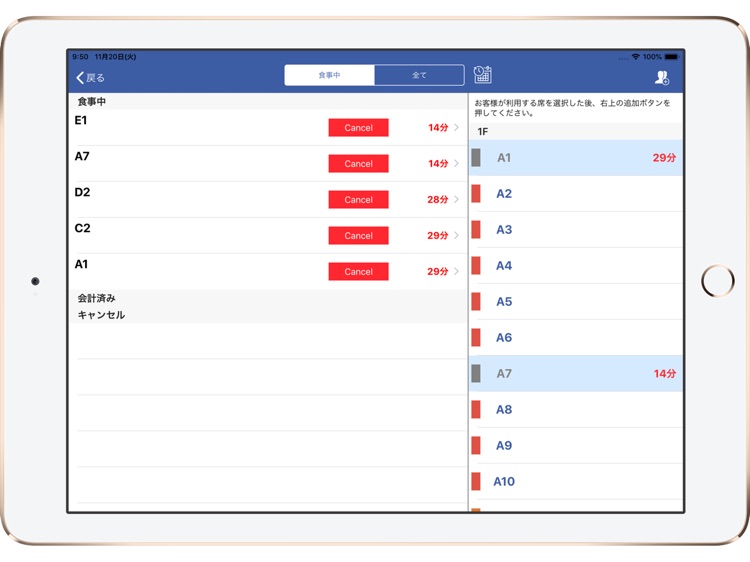This screenshot has height=562, width=750.
Task: Open A7 row details chevron in dining list
Action: pyautogui.click(x=456, y=163)
